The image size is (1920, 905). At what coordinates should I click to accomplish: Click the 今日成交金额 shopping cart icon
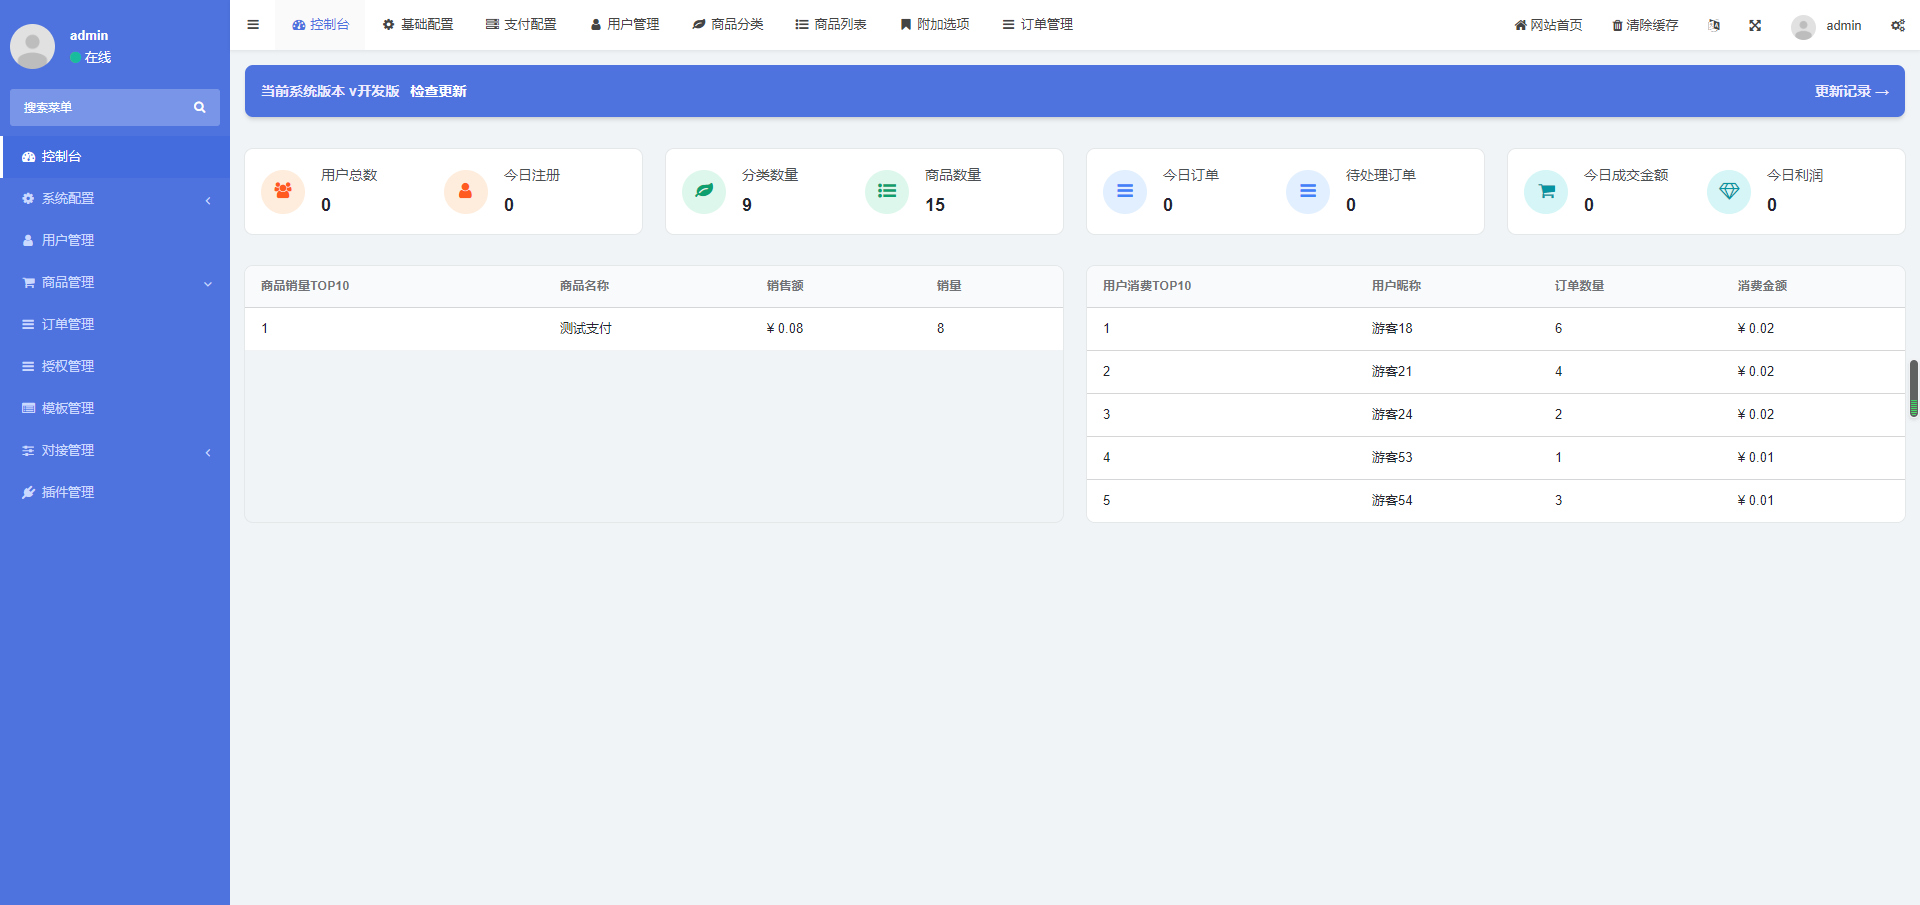click(1546, 191)
